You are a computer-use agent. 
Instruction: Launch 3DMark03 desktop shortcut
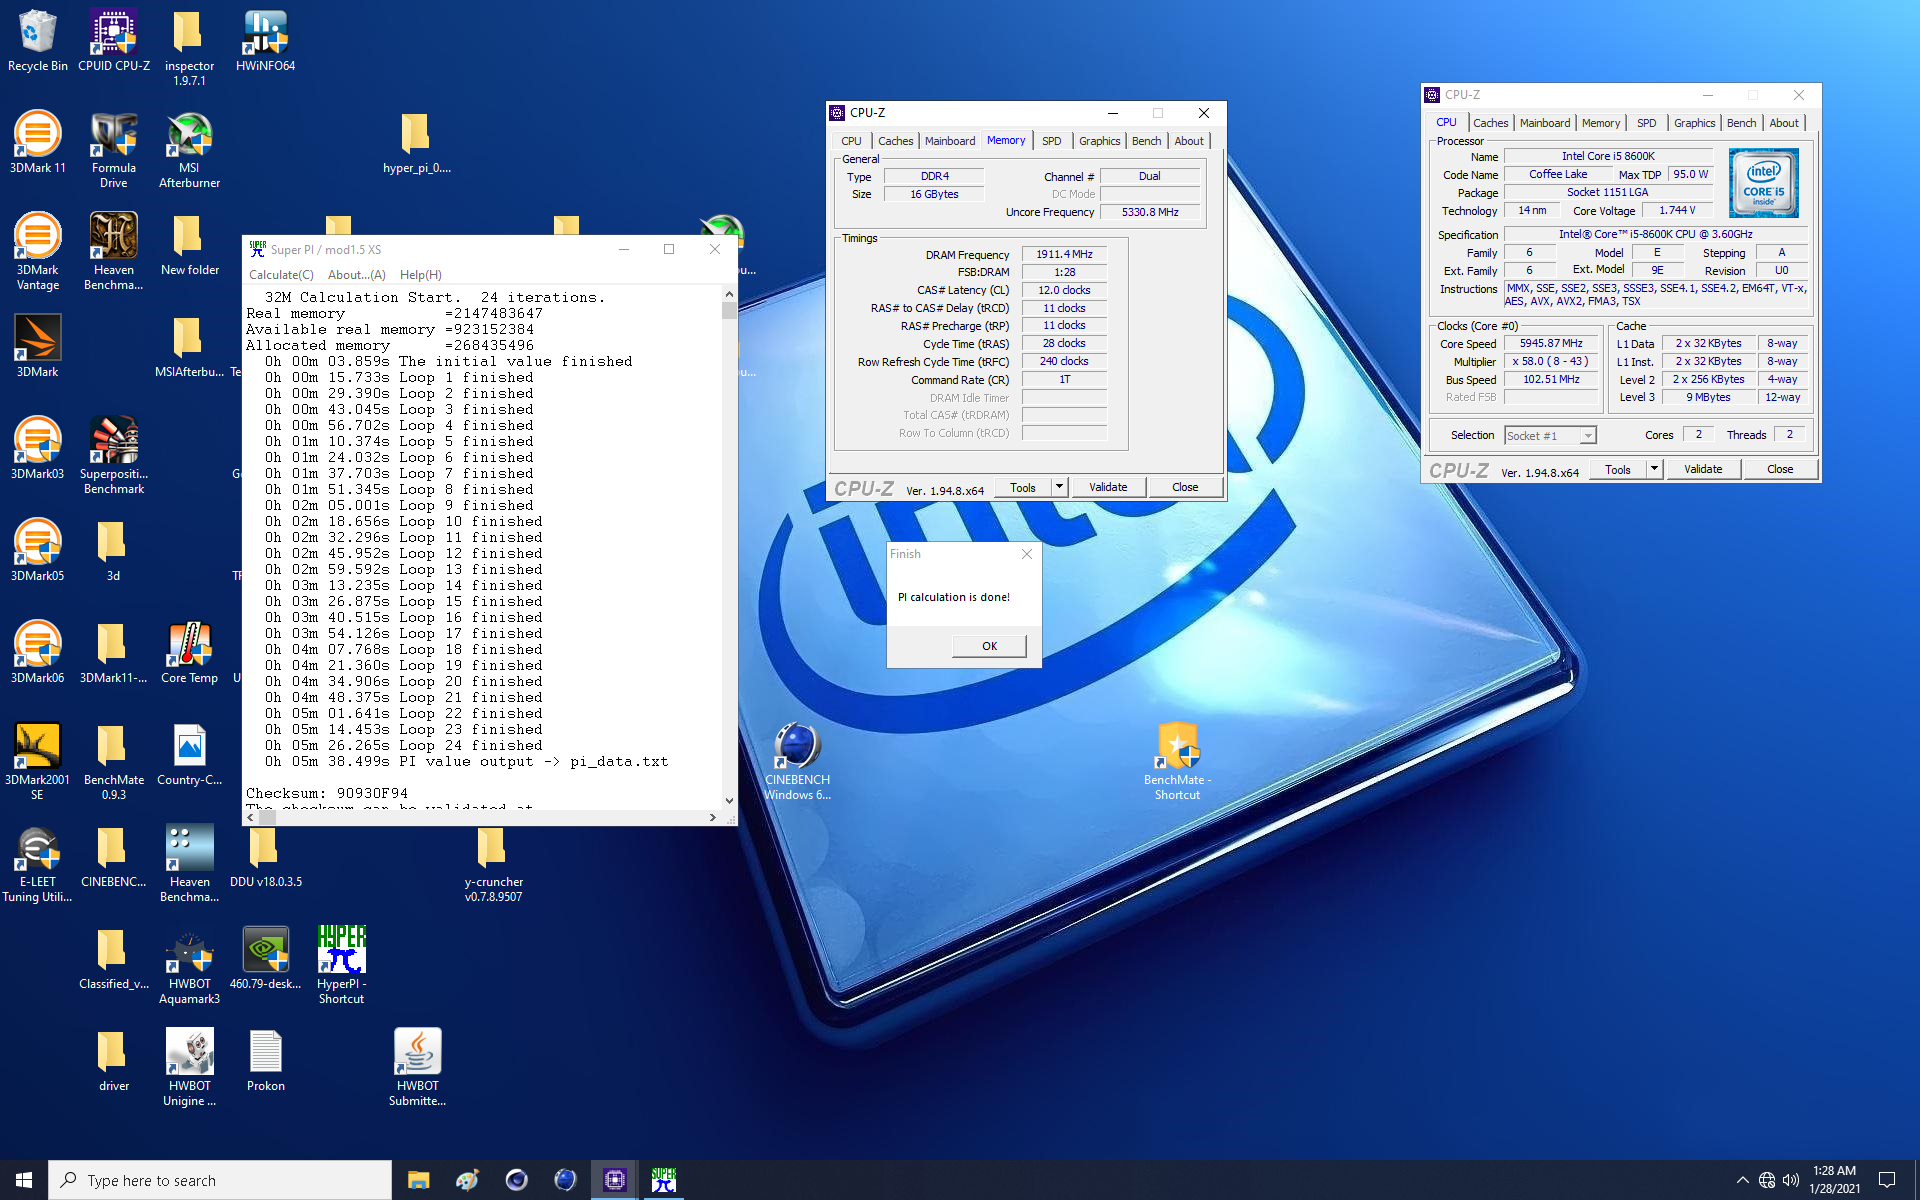coord(38,448)
